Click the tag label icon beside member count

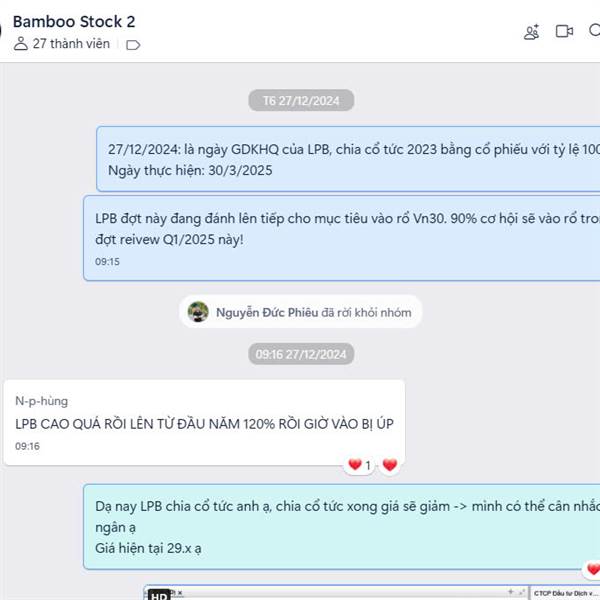pyautogui.click(x=133, y=45)
